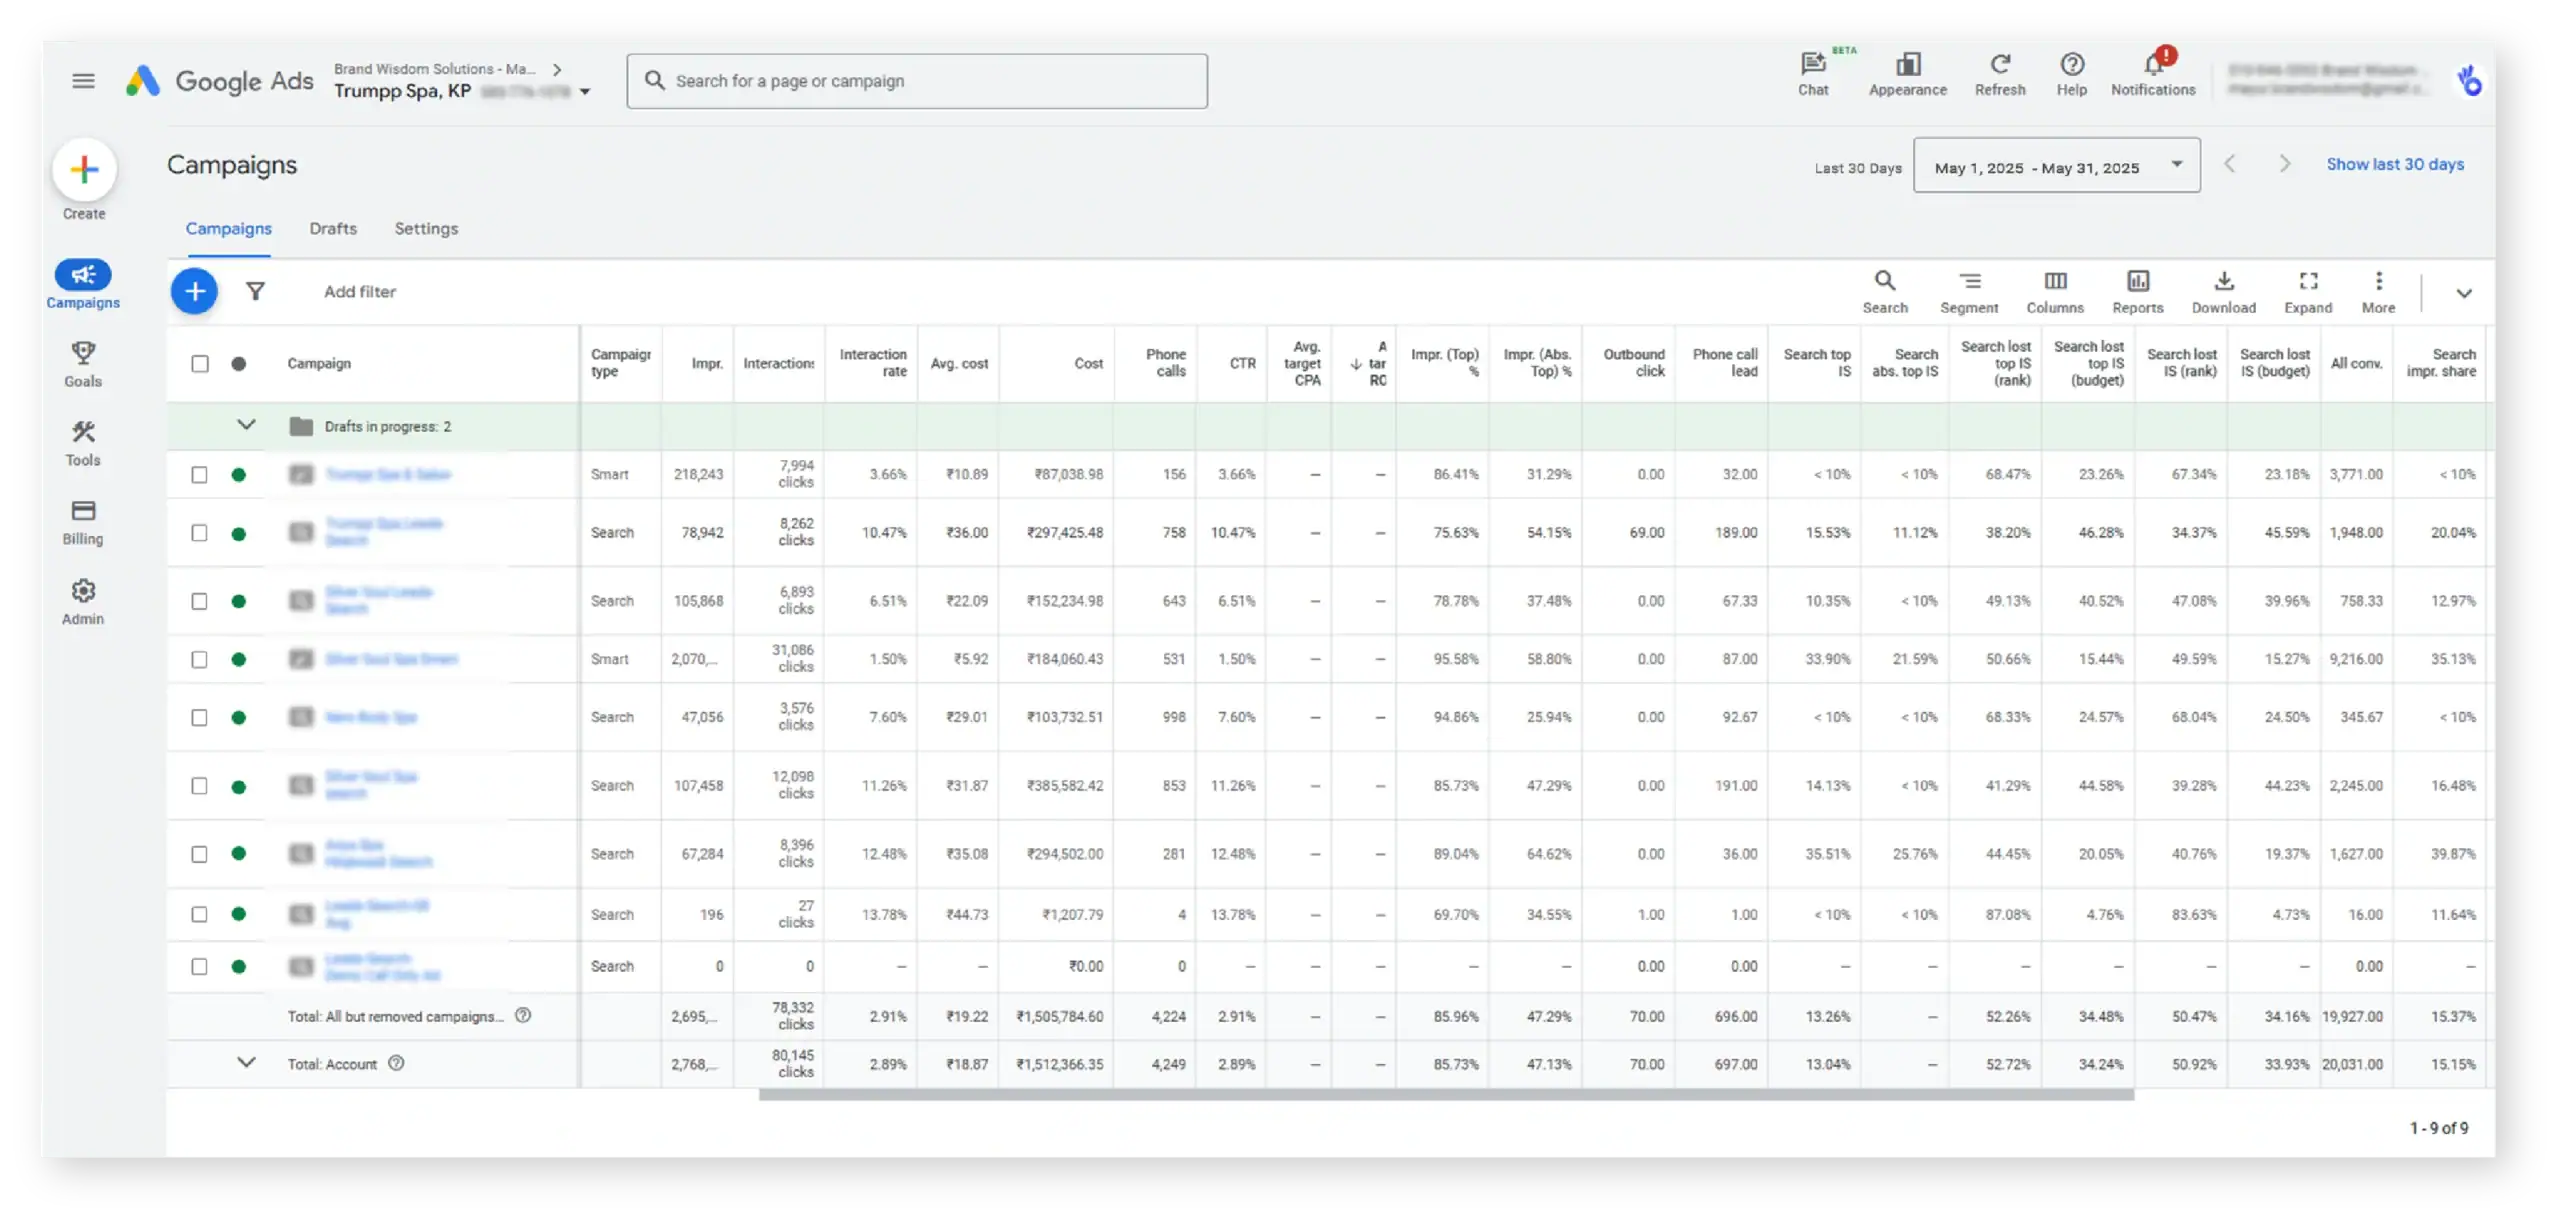Click help icon beside Total Account
Screen dimensions: 2560x1221
tap(396, 1063)
